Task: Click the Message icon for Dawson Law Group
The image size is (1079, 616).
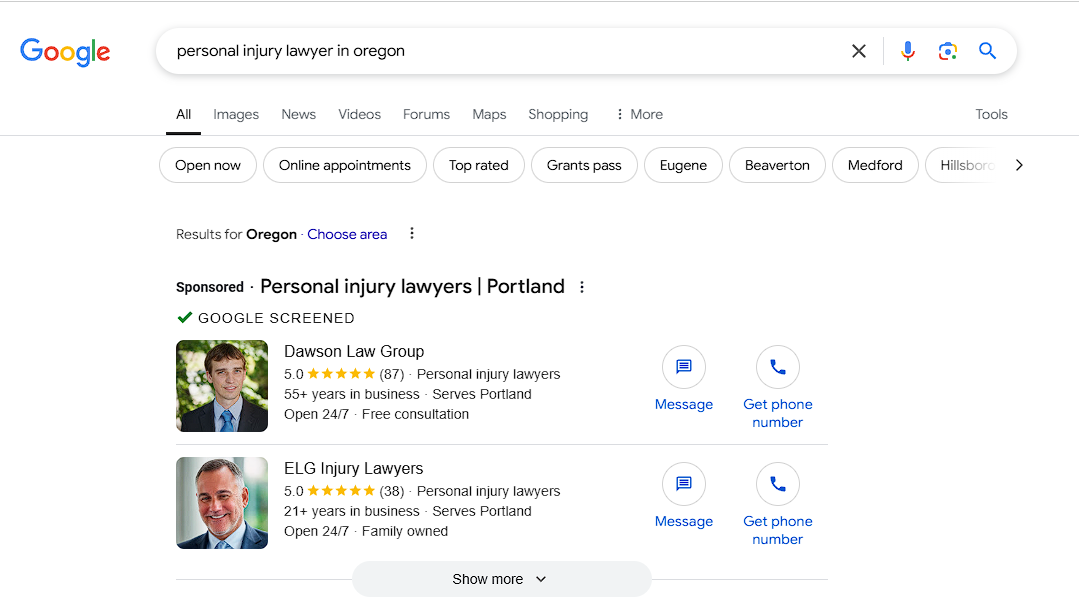Action: (684, 367)
